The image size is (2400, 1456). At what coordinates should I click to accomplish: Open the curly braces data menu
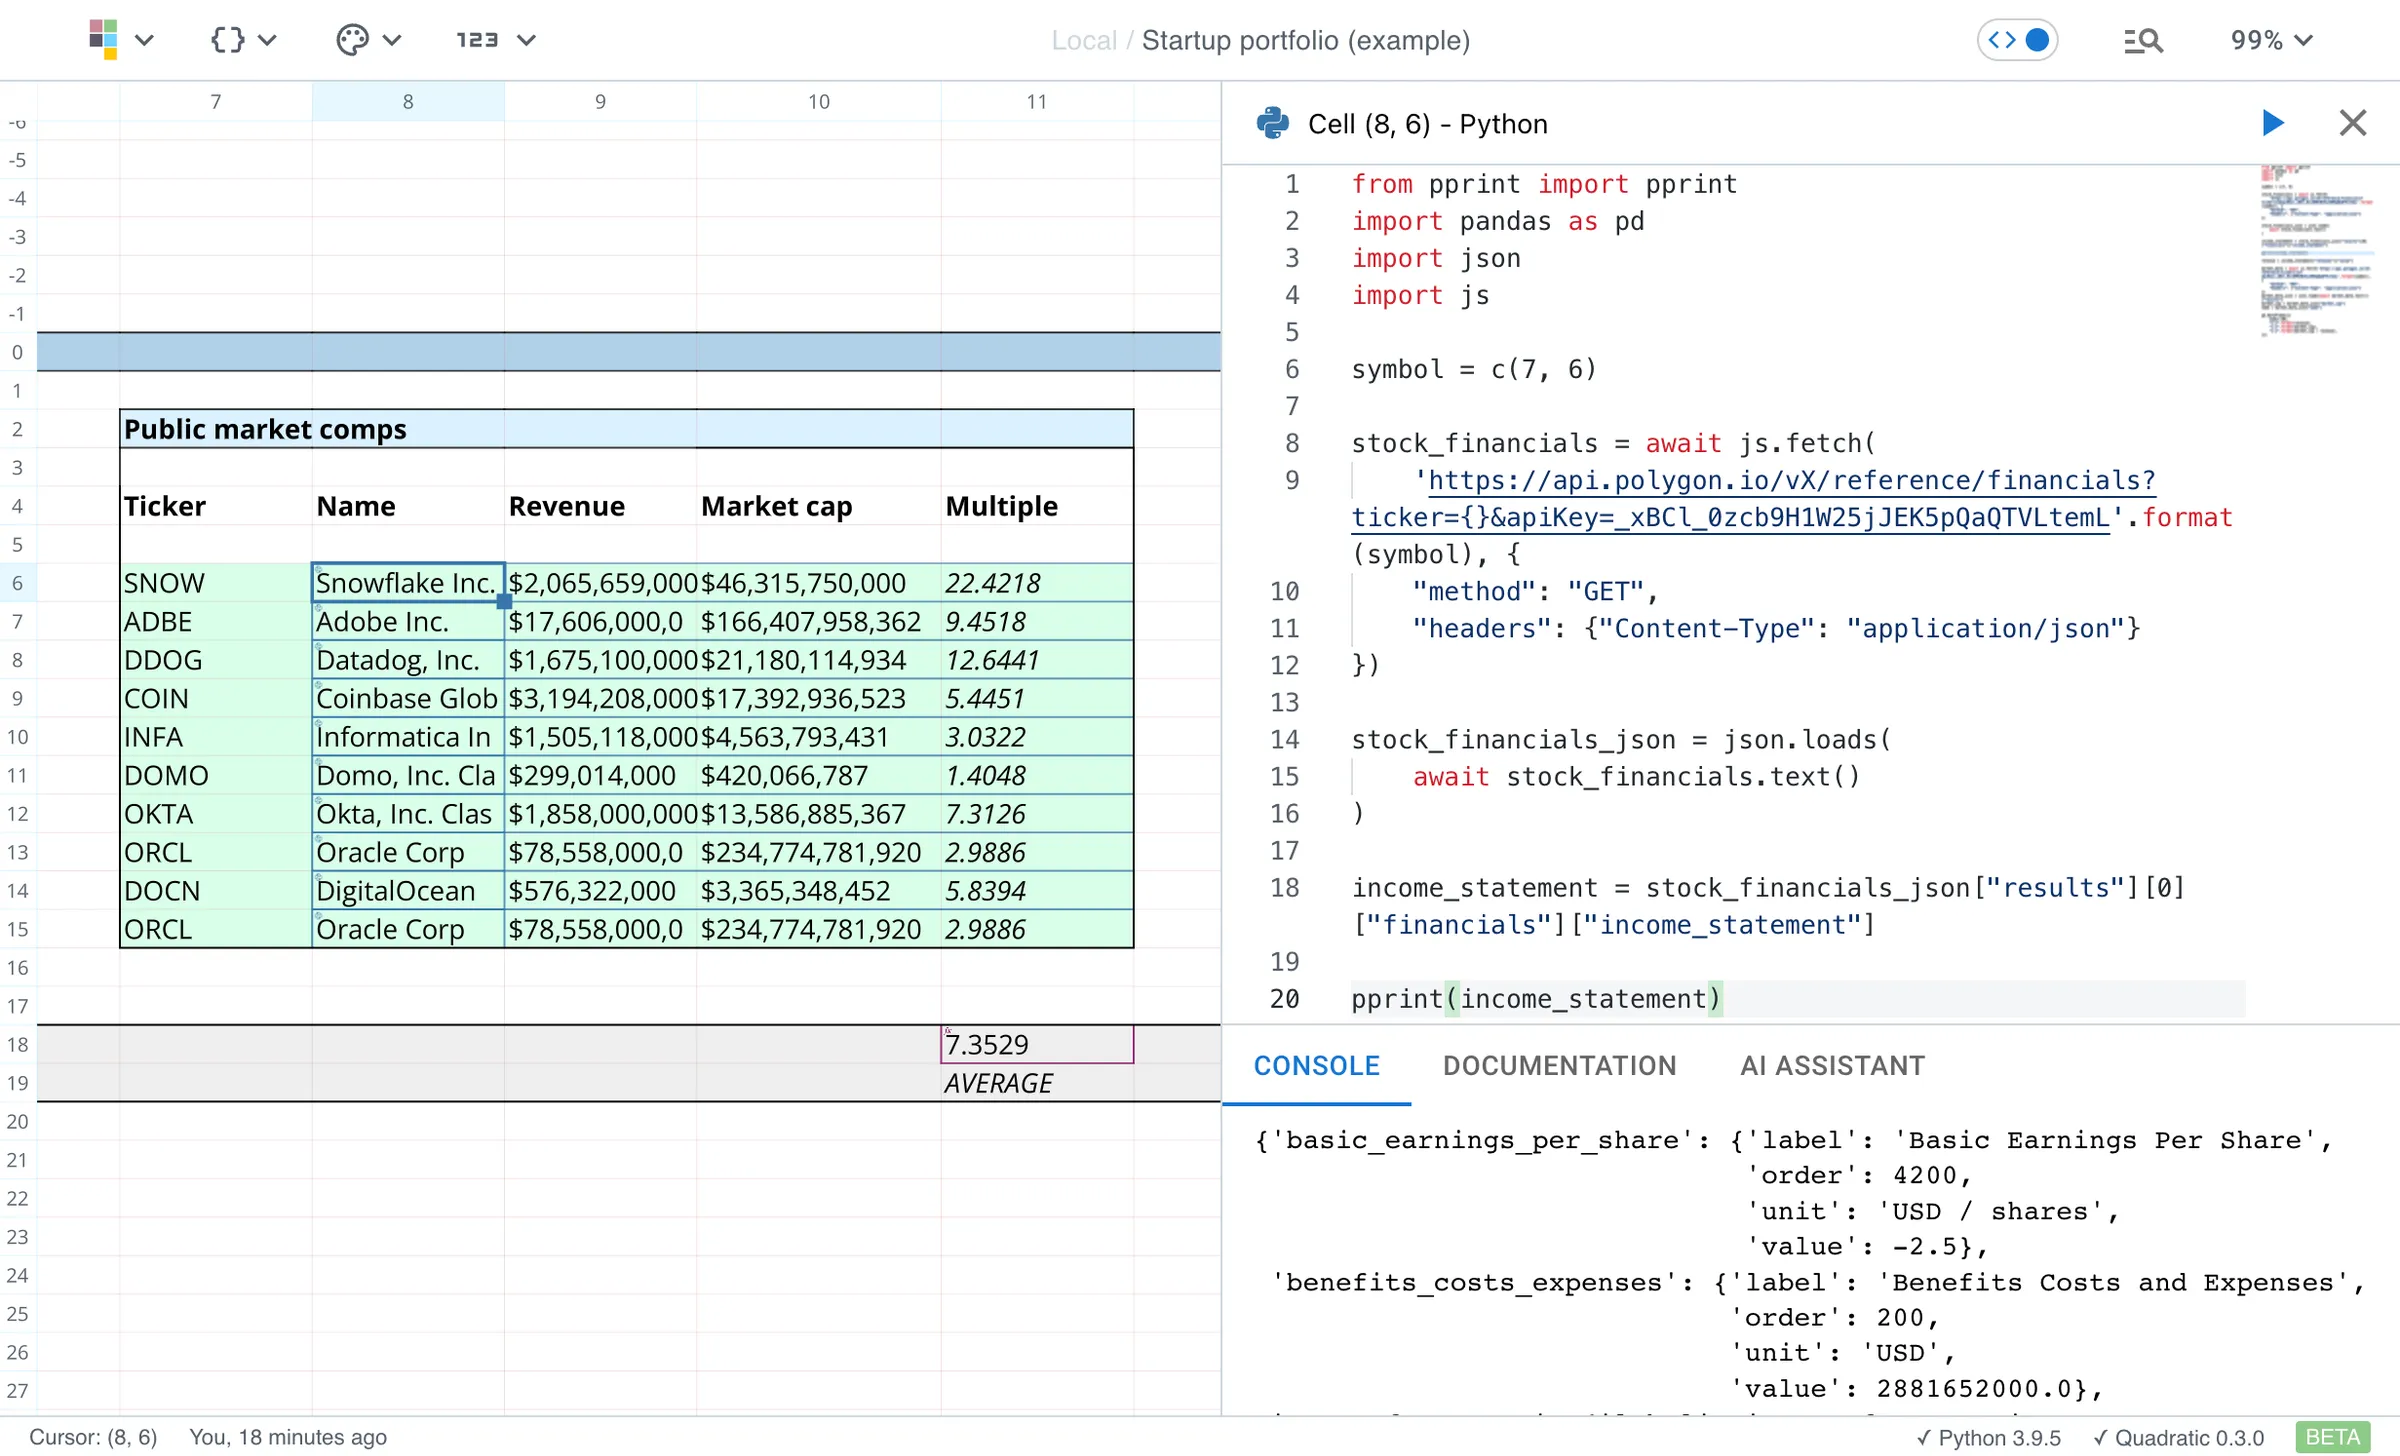pos(229,40)
